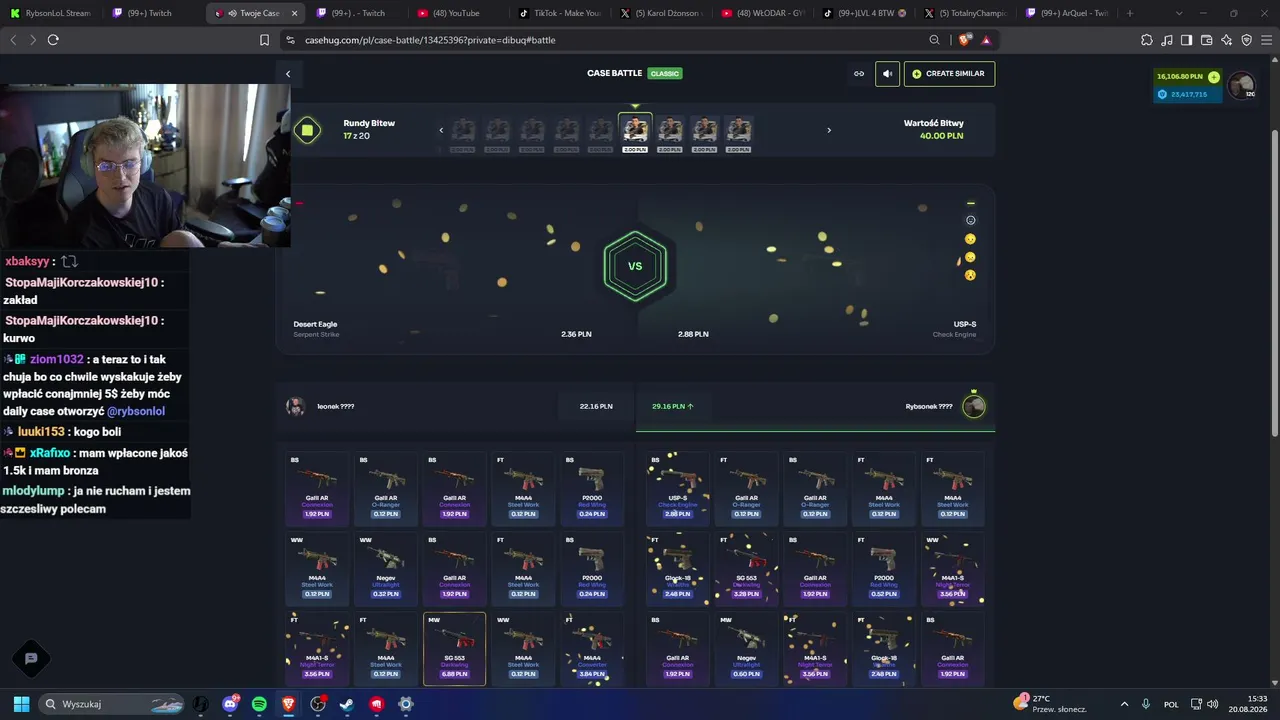Open the user profile avatar menu

(x=1242, y=86)
